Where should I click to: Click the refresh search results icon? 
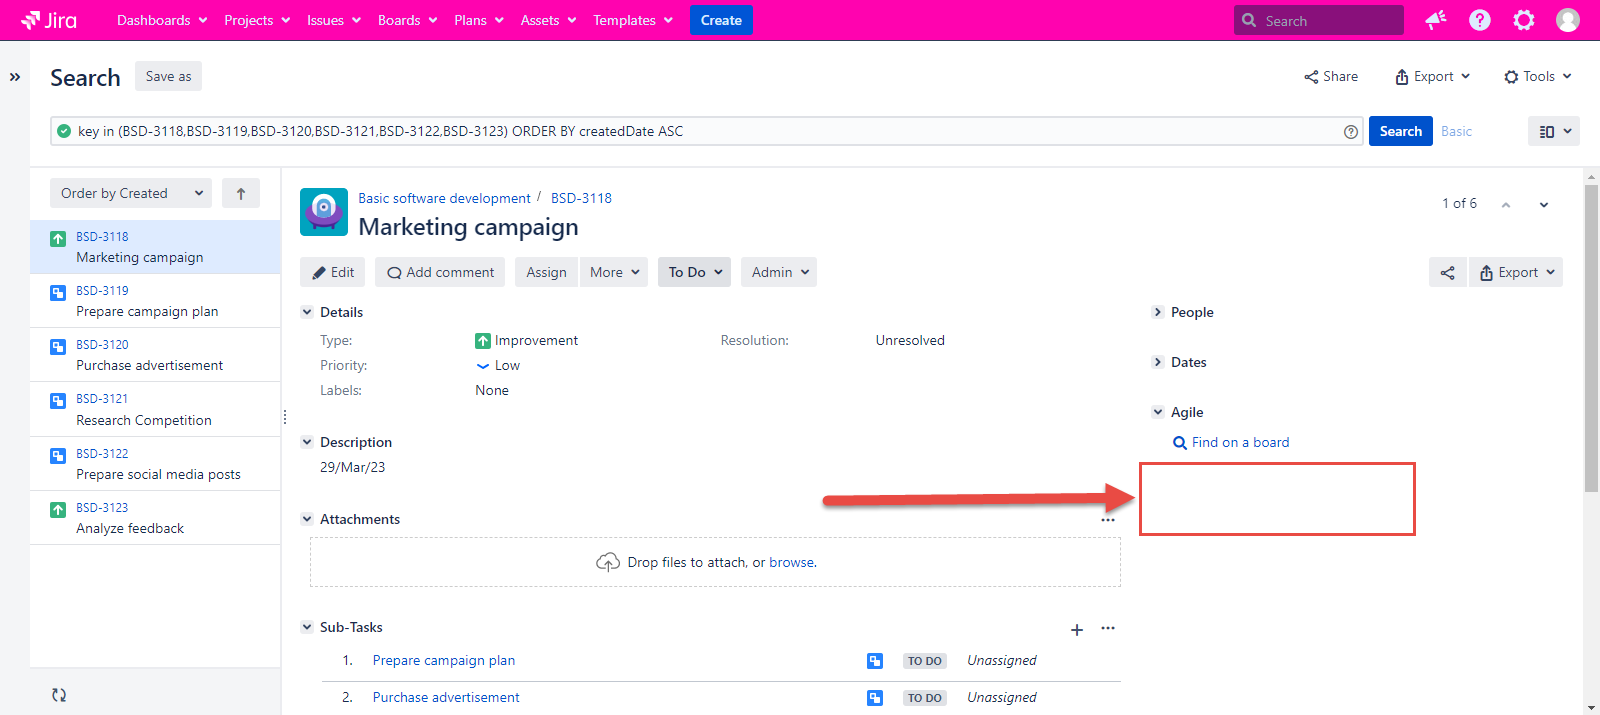coord(59,695)
